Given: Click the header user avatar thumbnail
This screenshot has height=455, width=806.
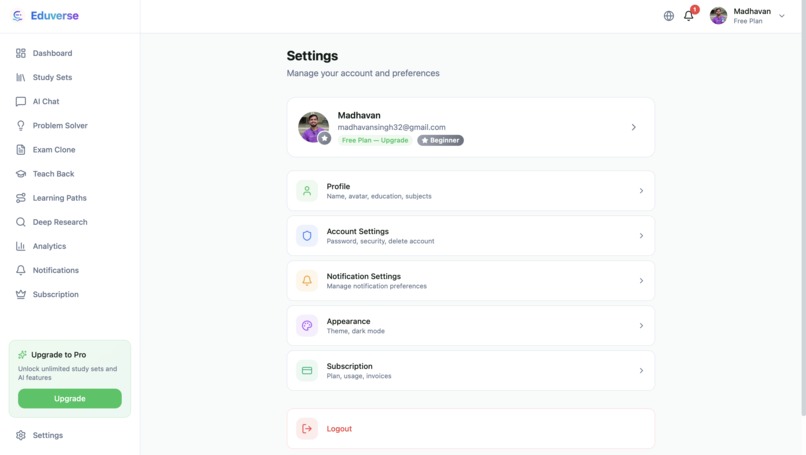Looking at the screenshot, I should (718, 15).
